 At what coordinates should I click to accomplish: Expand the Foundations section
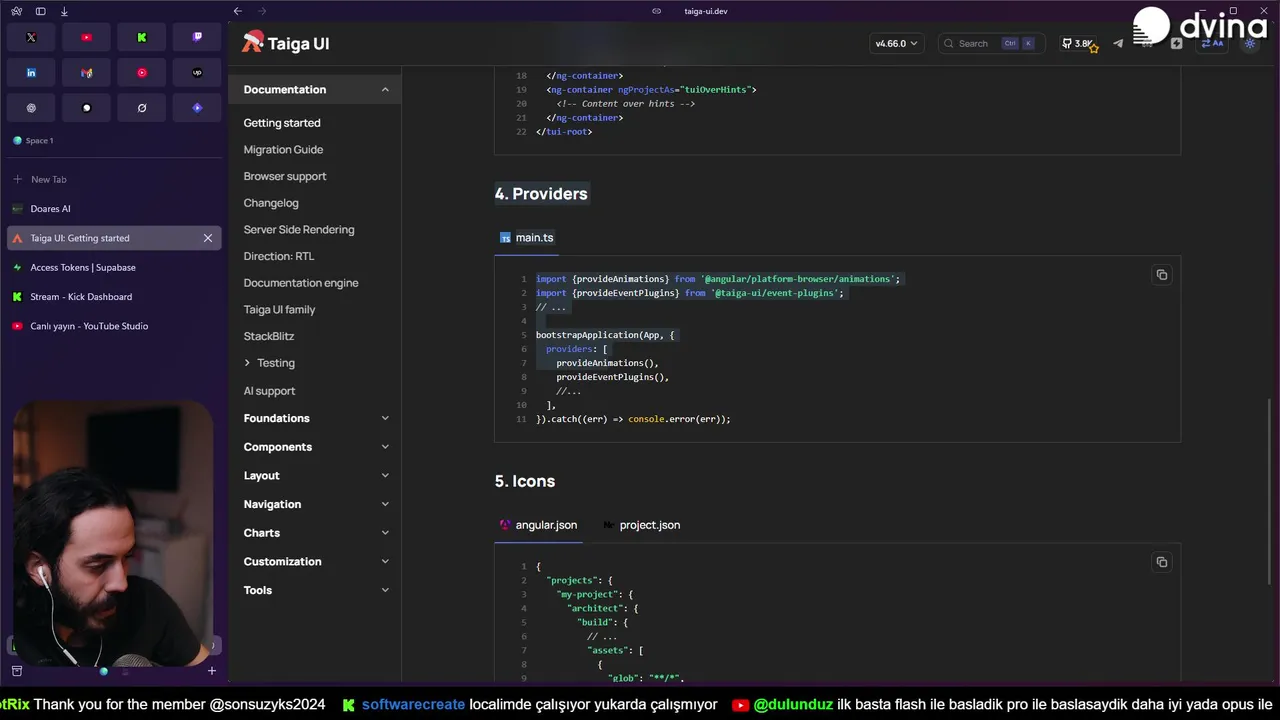point(315,418)
